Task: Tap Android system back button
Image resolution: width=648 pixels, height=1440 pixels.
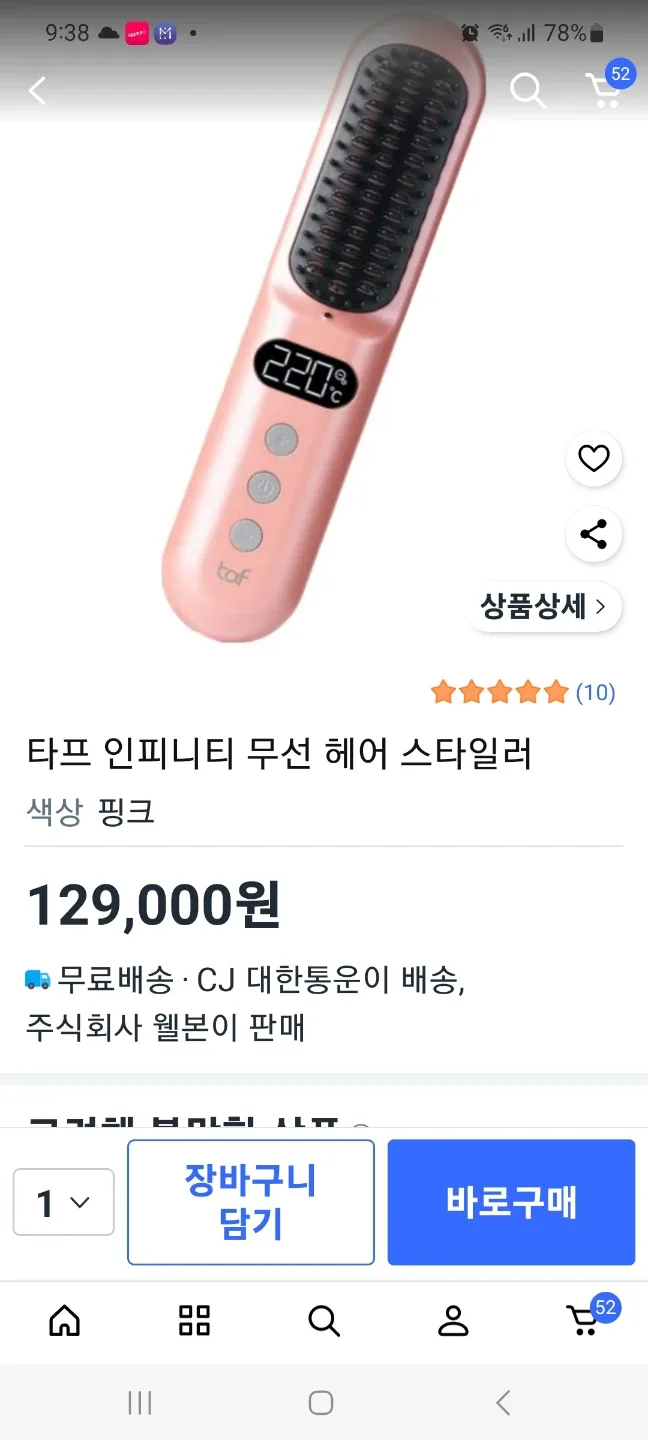Action: (x=503, y=1403)
